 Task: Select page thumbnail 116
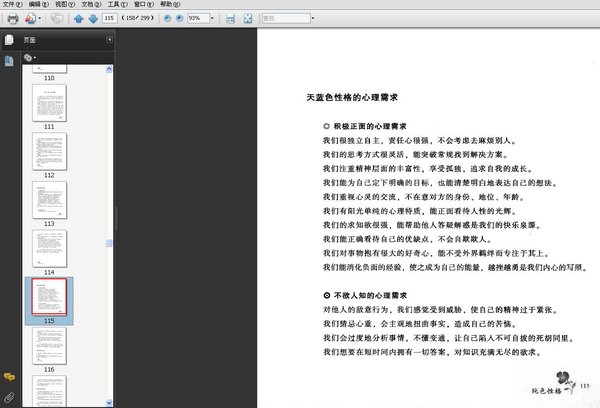pos(49,346)
